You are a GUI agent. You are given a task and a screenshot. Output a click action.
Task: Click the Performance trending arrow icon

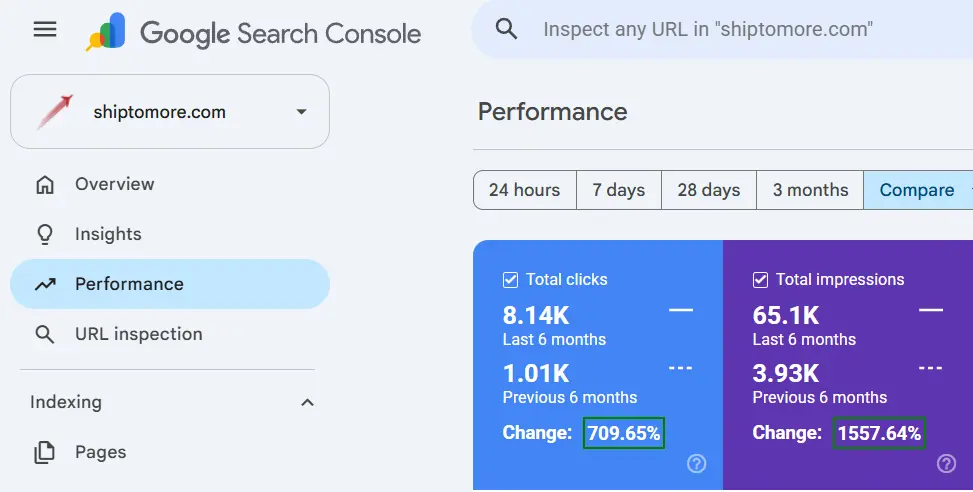click(45, 284)
